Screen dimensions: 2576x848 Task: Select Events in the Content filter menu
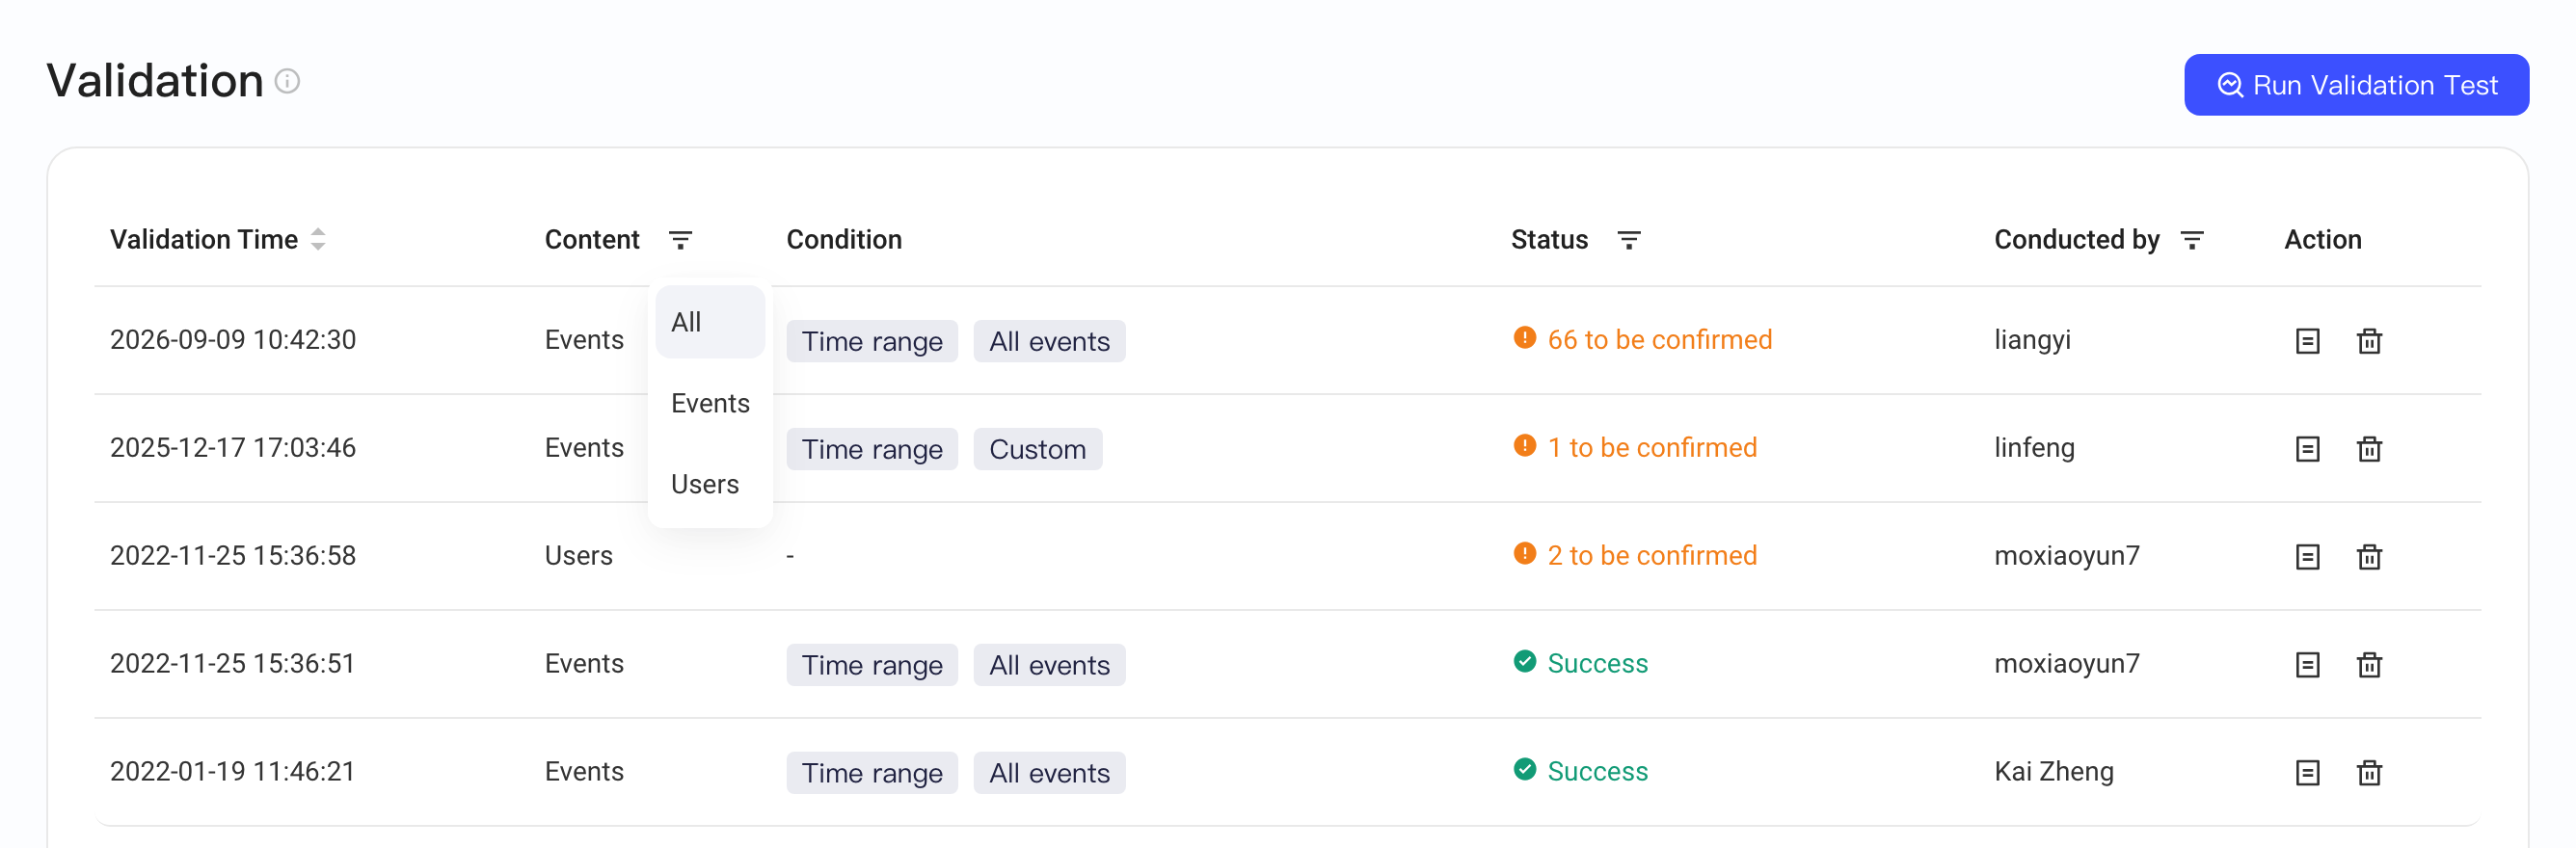(710, 403)
